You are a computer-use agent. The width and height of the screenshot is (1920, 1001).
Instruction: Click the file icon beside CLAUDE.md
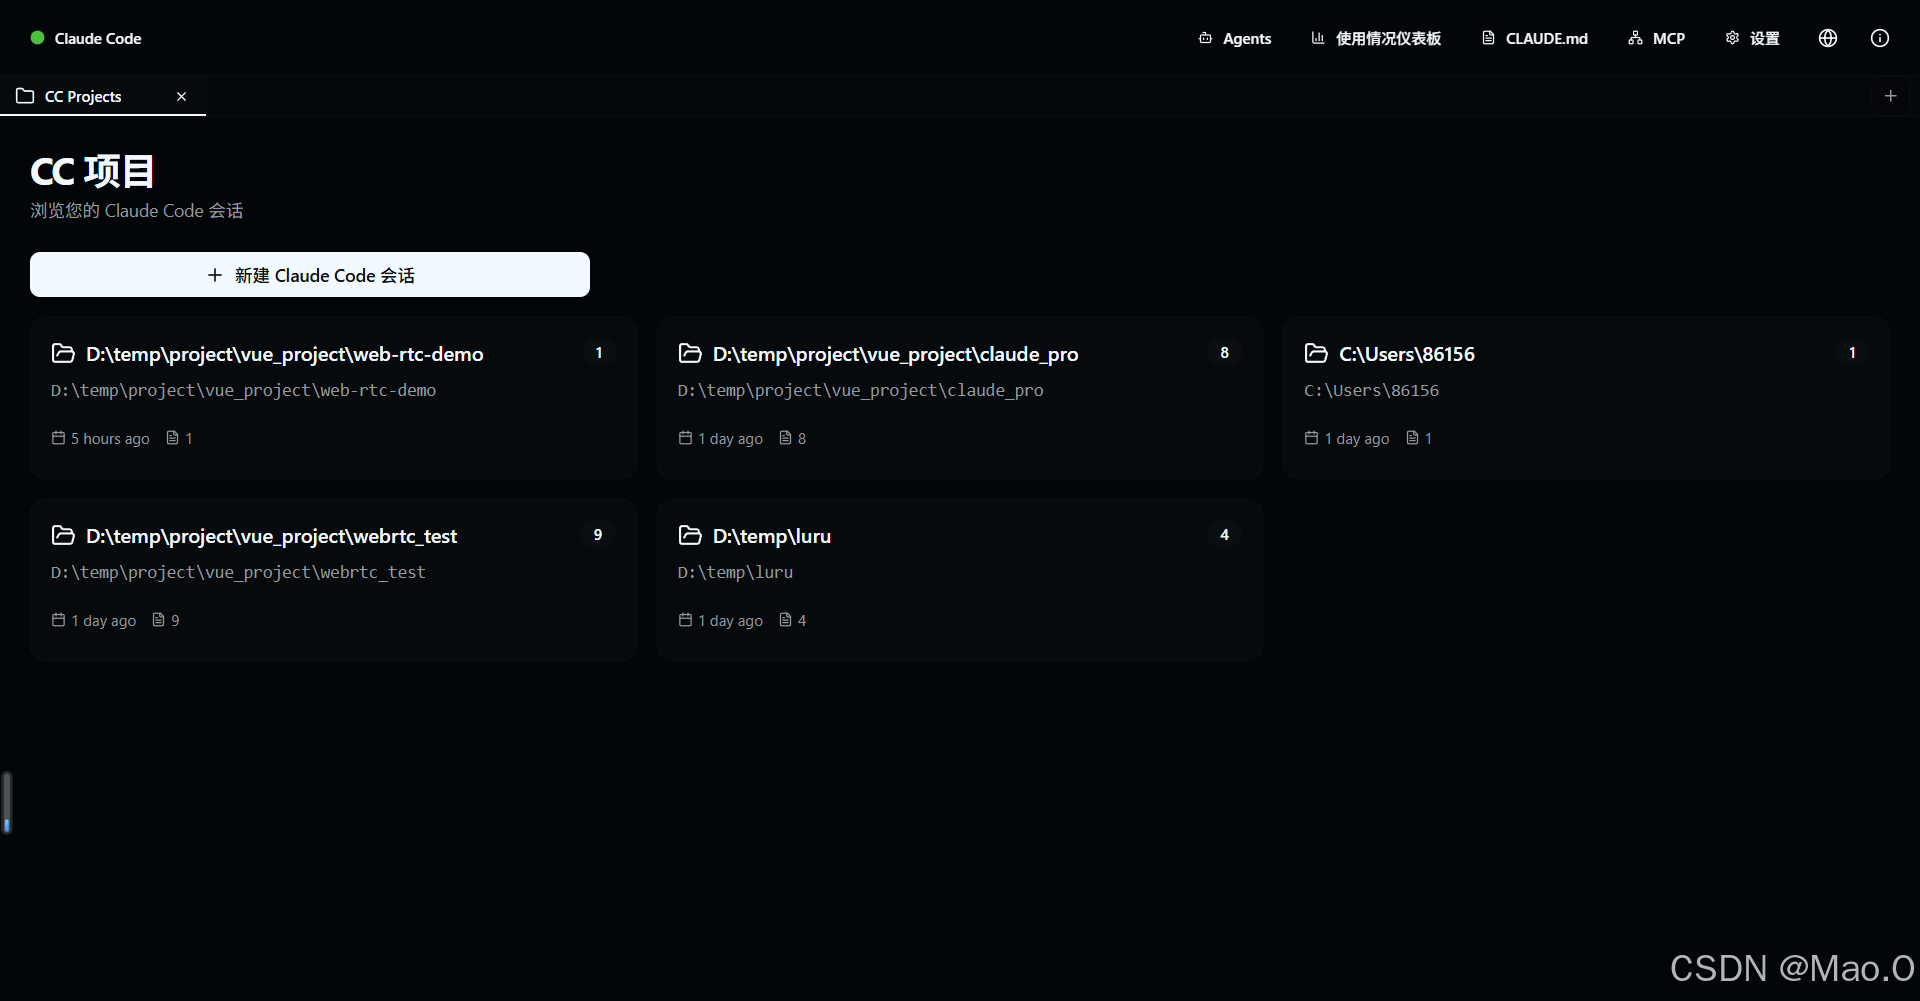(x=1488, y=38)
